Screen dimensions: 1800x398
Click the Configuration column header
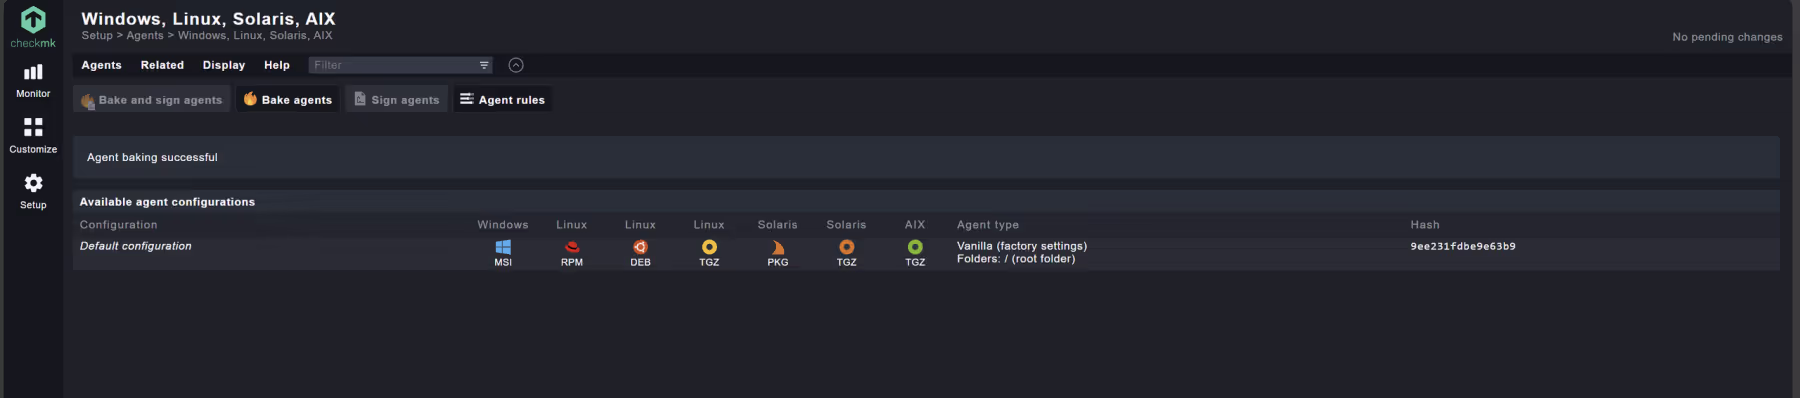(119, 225)
